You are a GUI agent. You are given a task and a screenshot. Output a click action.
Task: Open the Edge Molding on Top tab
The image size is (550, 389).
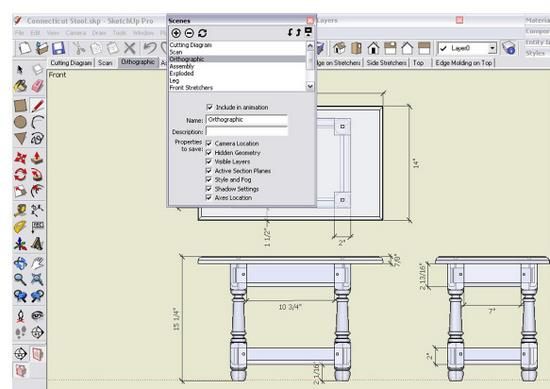(x=464, y=63)
